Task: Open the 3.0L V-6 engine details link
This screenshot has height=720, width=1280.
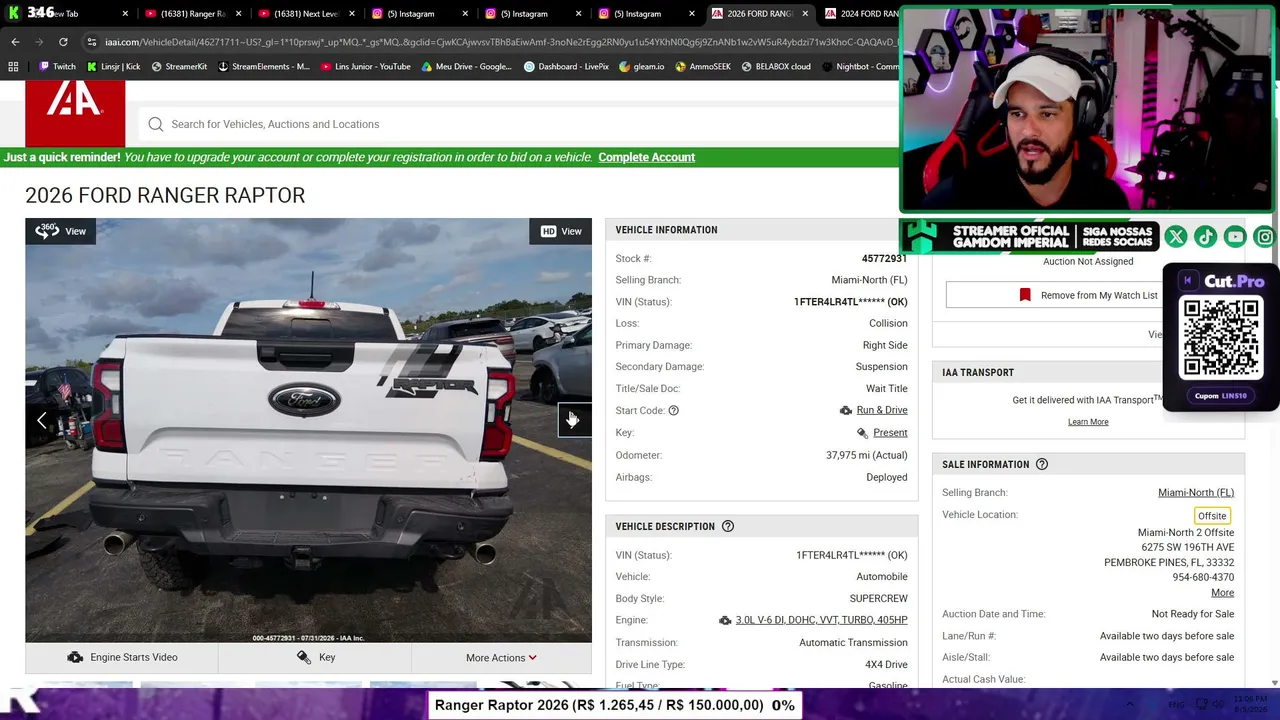Action: click(x=821, y=620)
